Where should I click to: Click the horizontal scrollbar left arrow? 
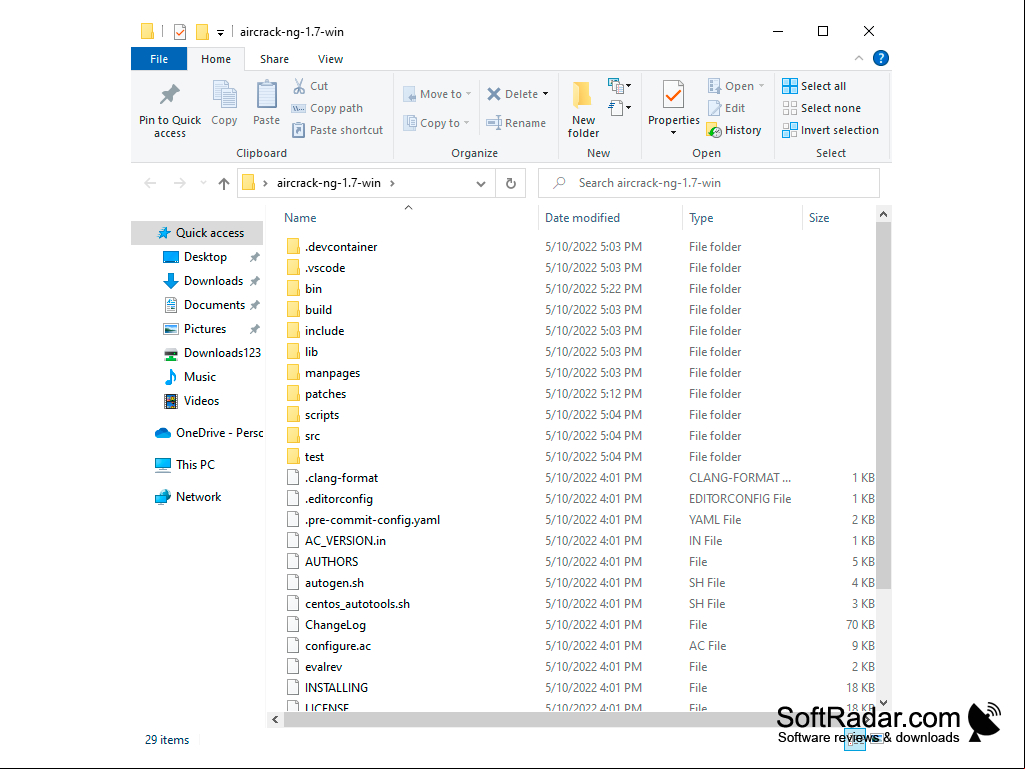coord(275,720)
